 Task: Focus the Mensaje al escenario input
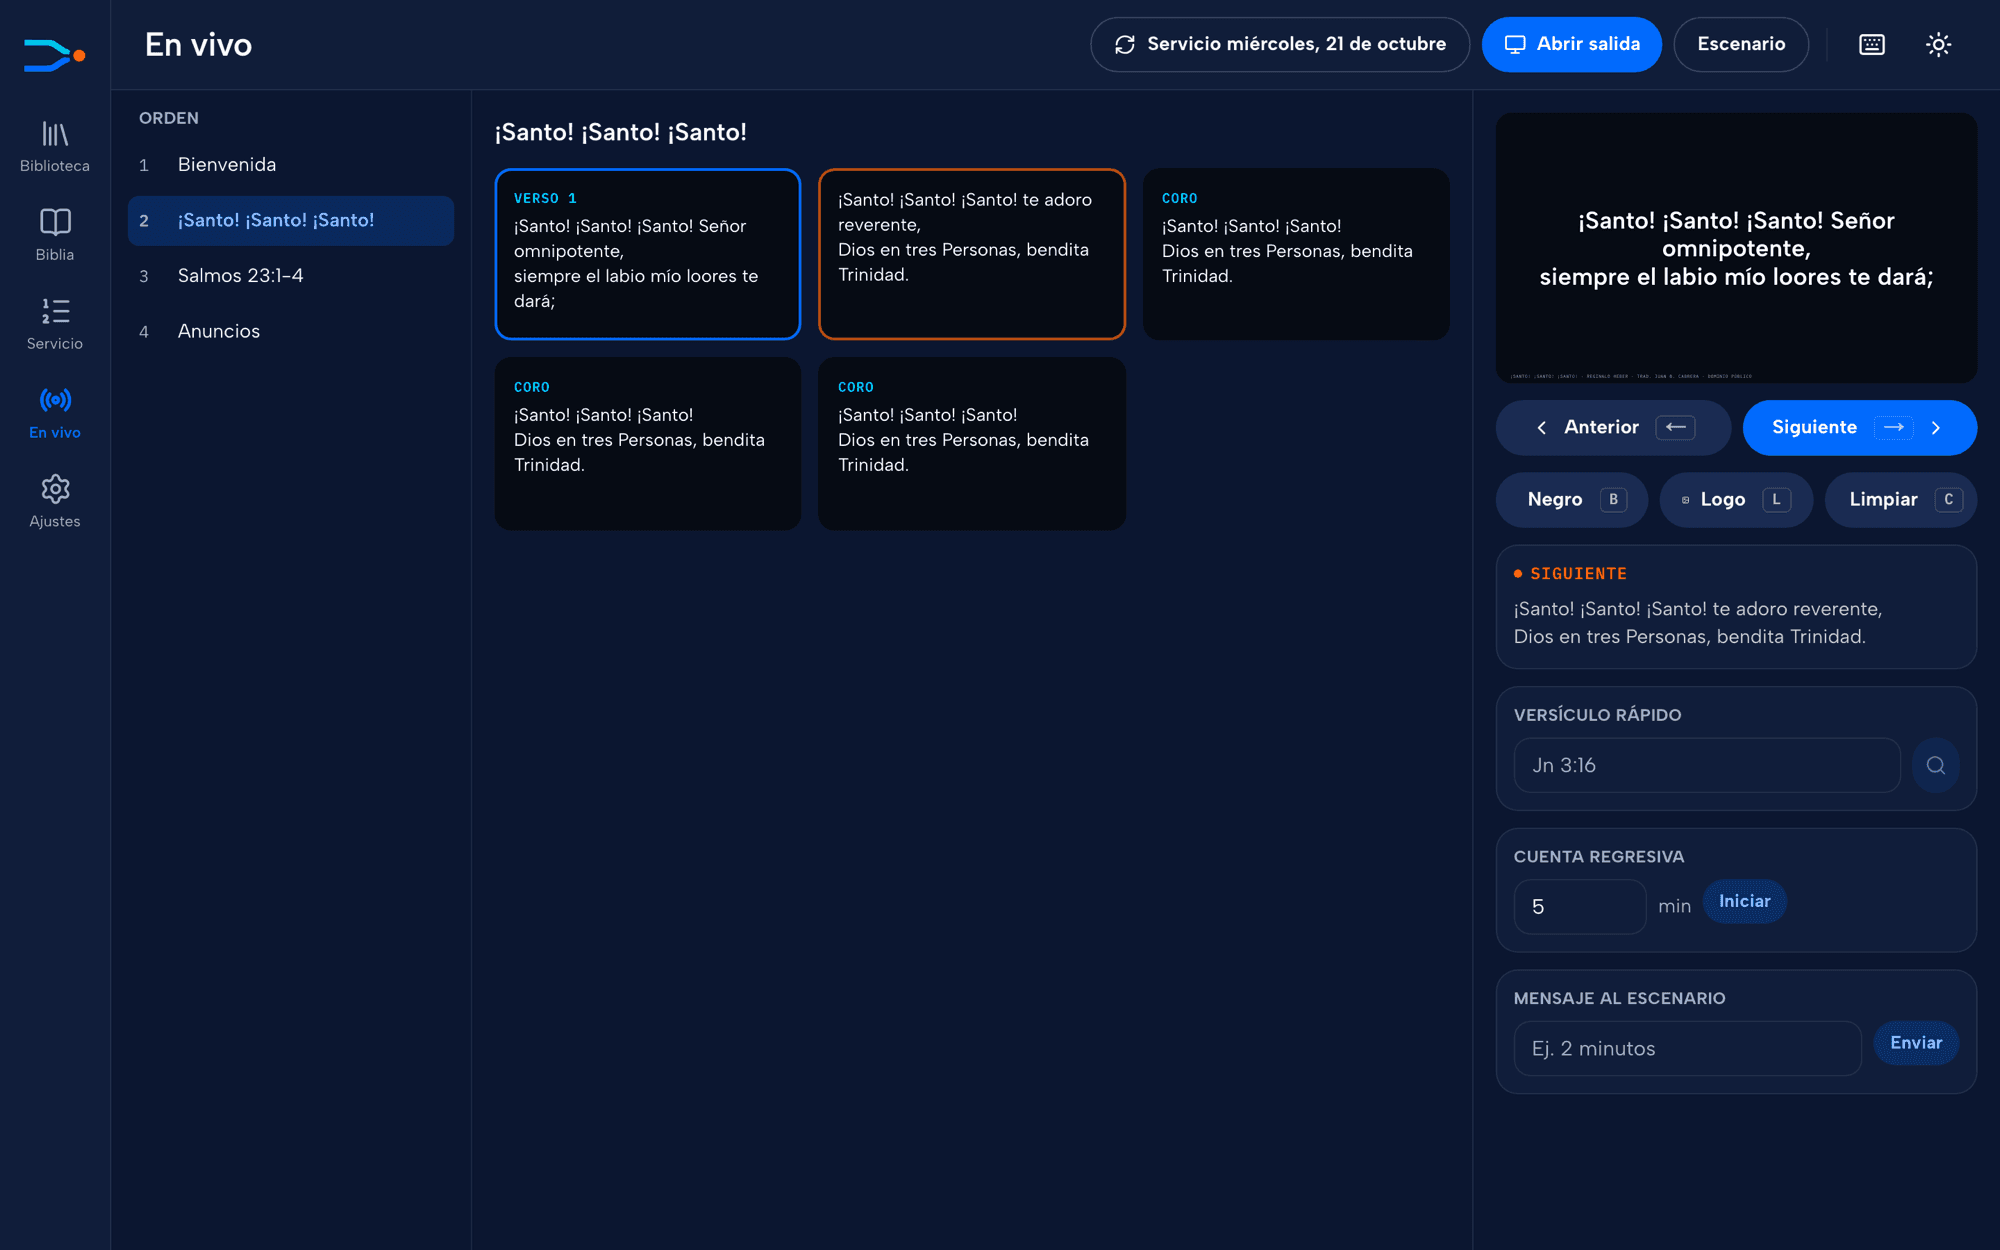point(1687,1048)
